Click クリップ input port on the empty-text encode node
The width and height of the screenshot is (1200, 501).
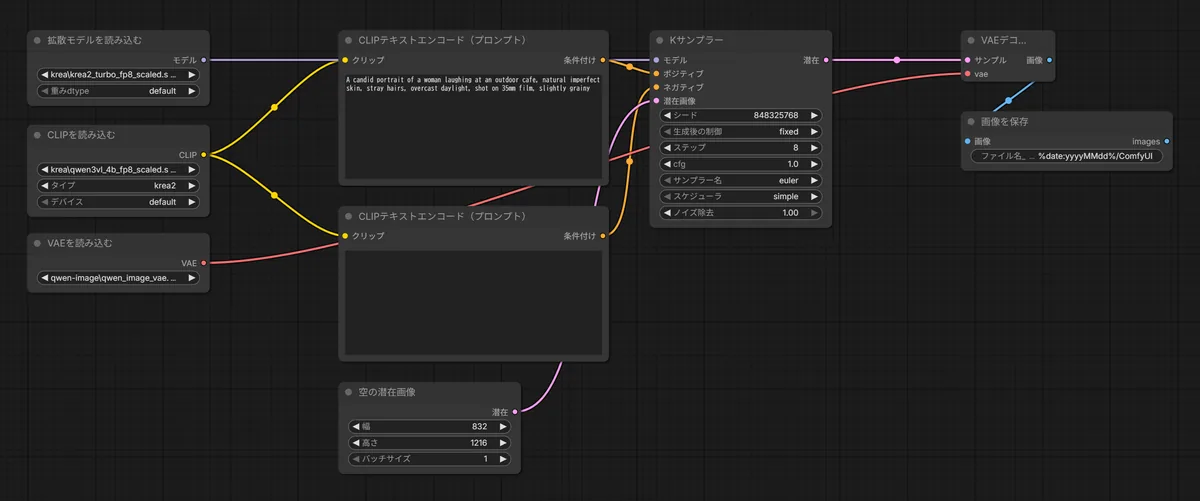tap(345, 236)
